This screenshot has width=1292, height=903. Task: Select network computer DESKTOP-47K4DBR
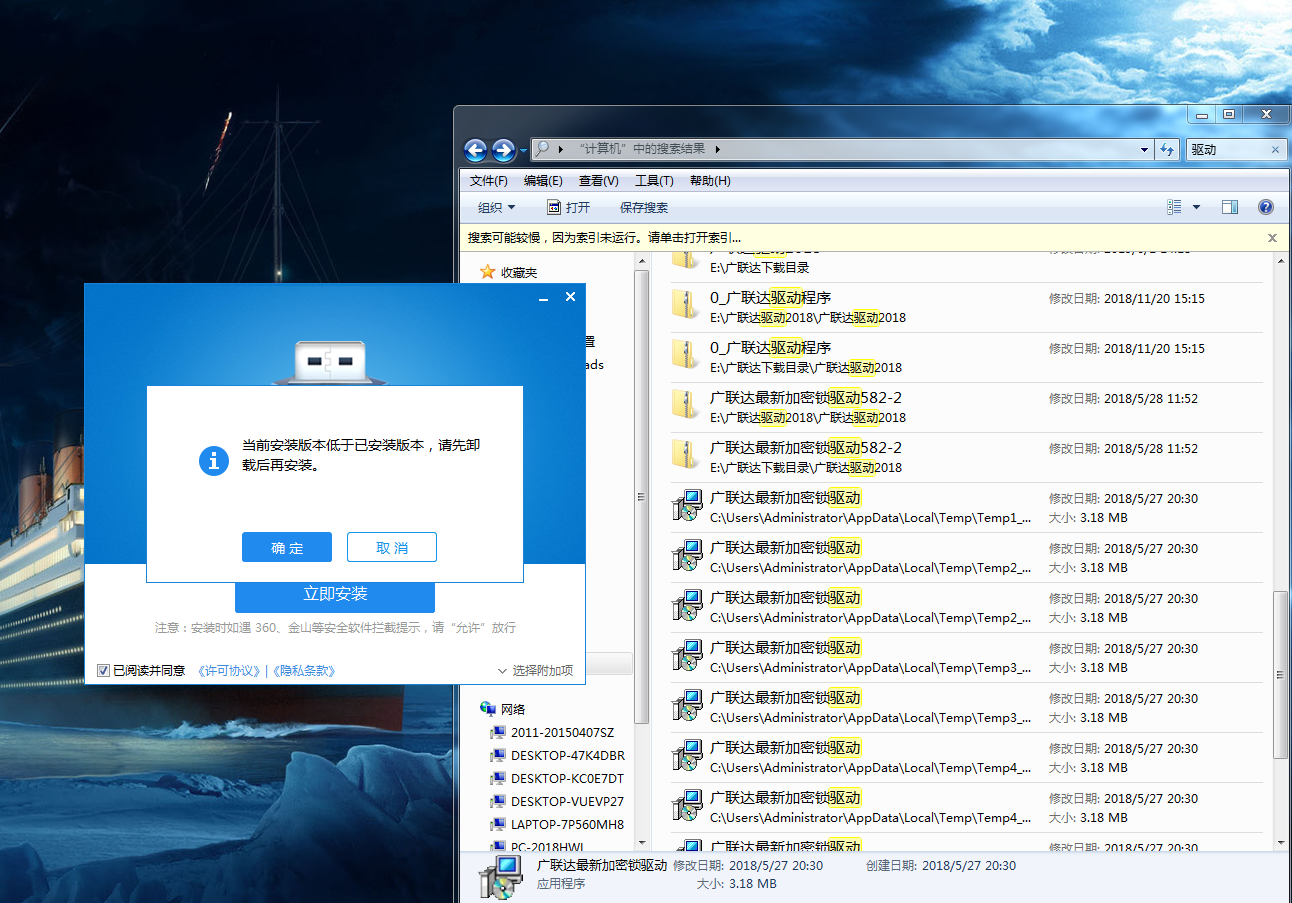[567, 755]
